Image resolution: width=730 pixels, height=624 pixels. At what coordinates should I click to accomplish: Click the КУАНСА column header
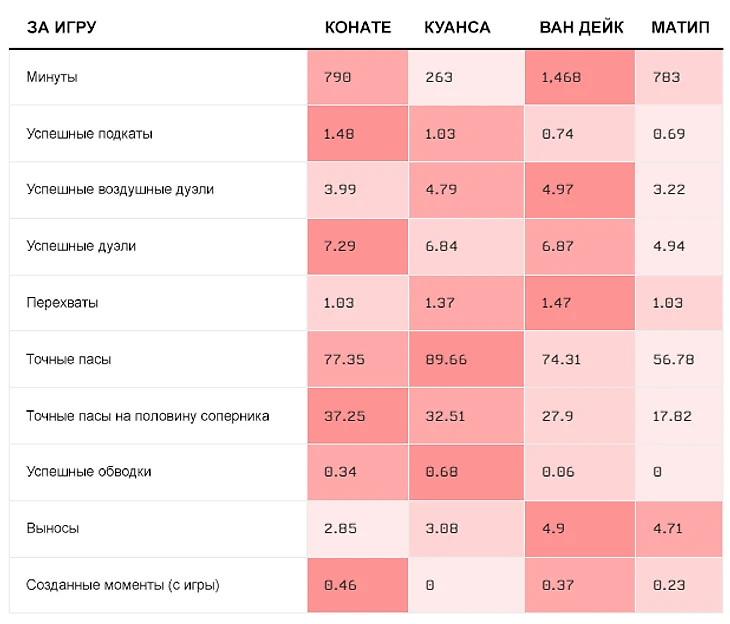click(x=457, y=27)
